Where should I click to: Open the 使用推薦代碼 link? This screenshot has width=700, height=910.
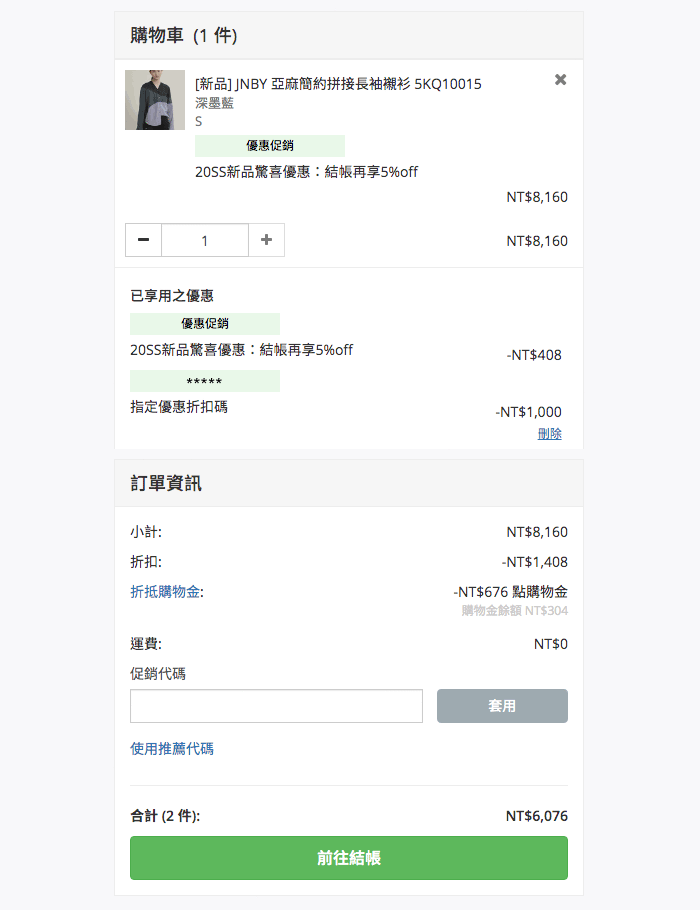172,749
